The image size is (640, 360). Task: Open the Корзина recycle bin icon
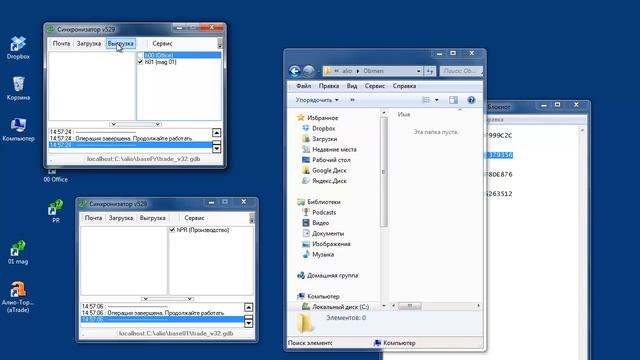[x=18, y=88]
